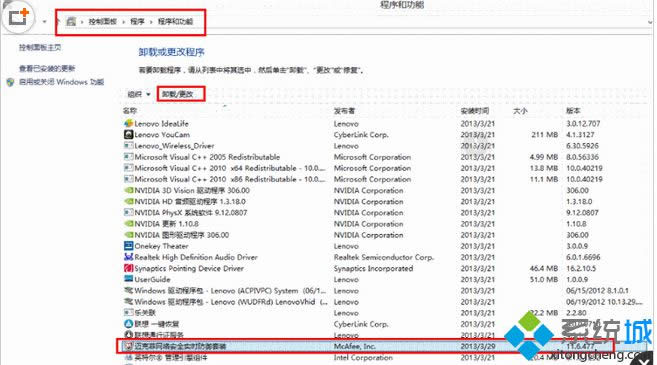Click the size value '211 MB'
657x365 pixels.
coord(544,135)
